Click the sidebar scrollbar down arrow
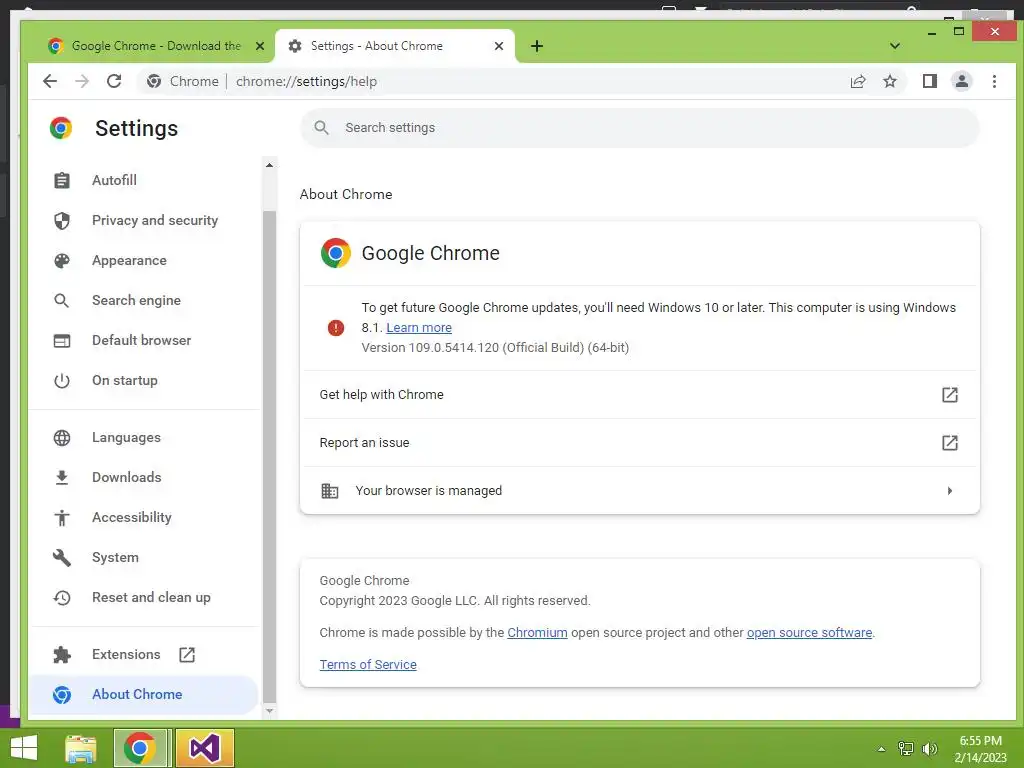Image resolution: width=1024 pixels, height=768 pixels. [x=269, y=711]
